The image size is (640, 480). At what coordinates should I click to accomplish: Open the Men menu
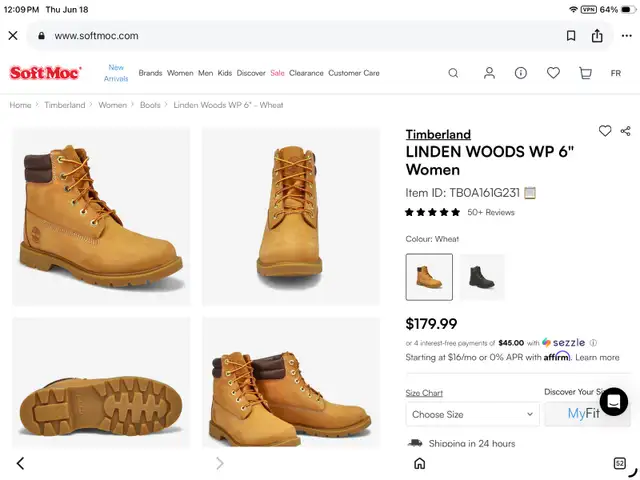click(x=205, y=73)
